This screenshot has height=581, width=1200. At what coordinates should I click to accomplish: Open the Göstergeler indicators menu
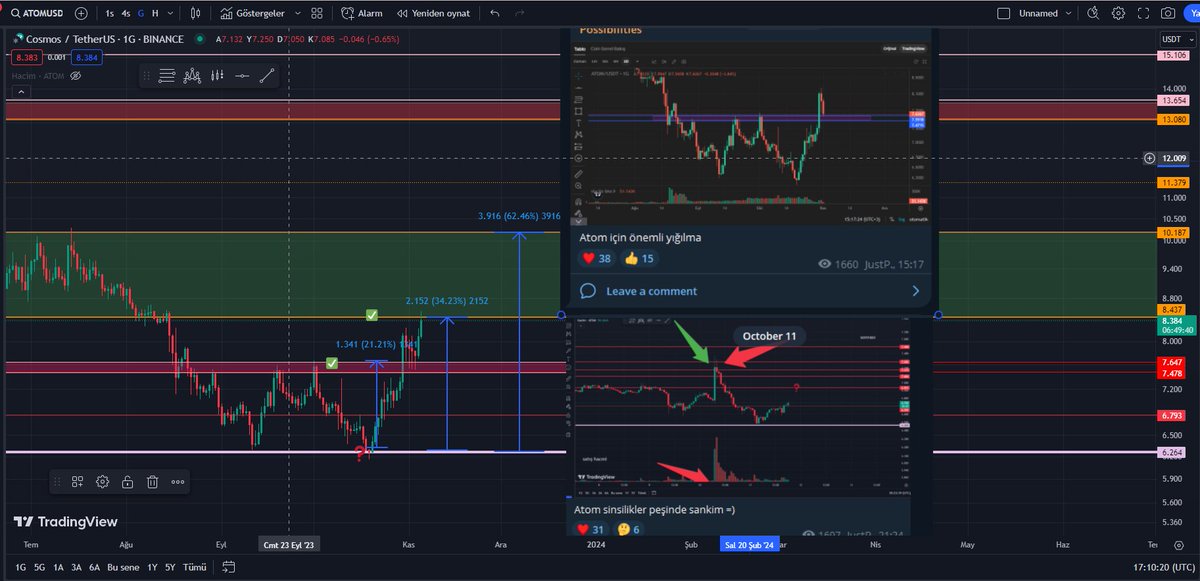tap(252, 14)
